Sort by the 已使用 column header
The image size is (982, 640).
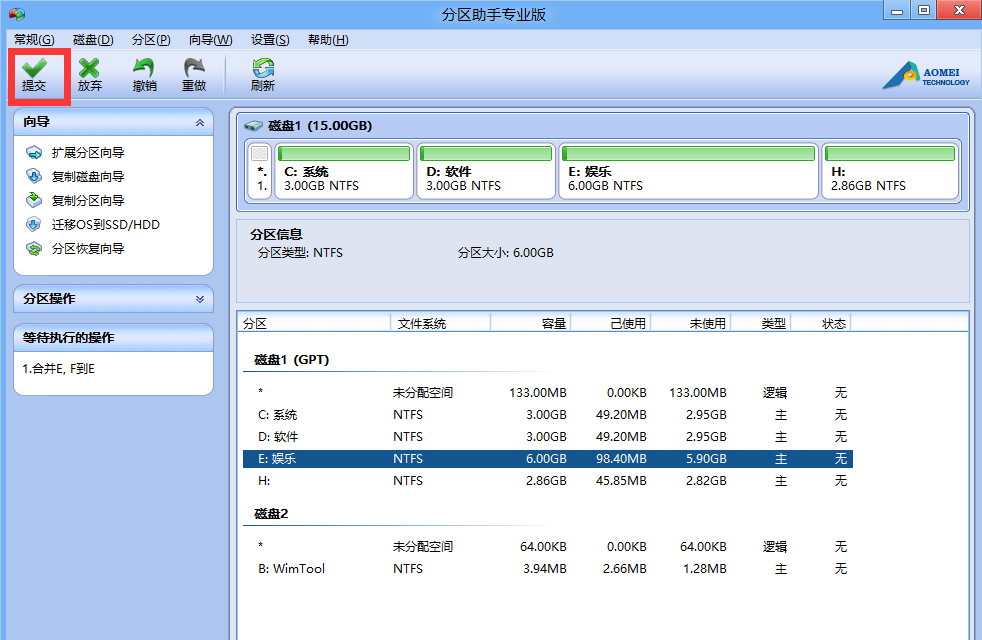click(x=611, y=323)
